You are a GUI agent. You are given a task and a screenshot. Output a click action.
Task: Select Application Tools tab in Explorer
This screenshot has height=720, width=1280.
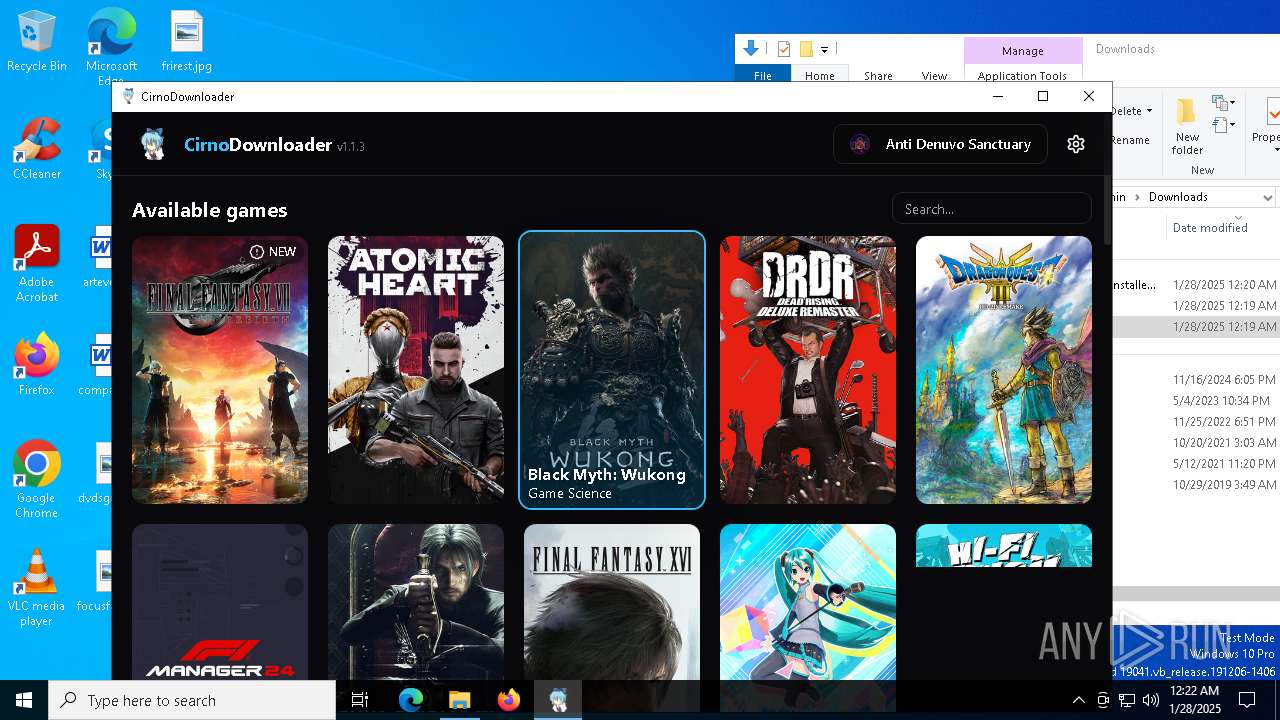(x=1022, y=76)
